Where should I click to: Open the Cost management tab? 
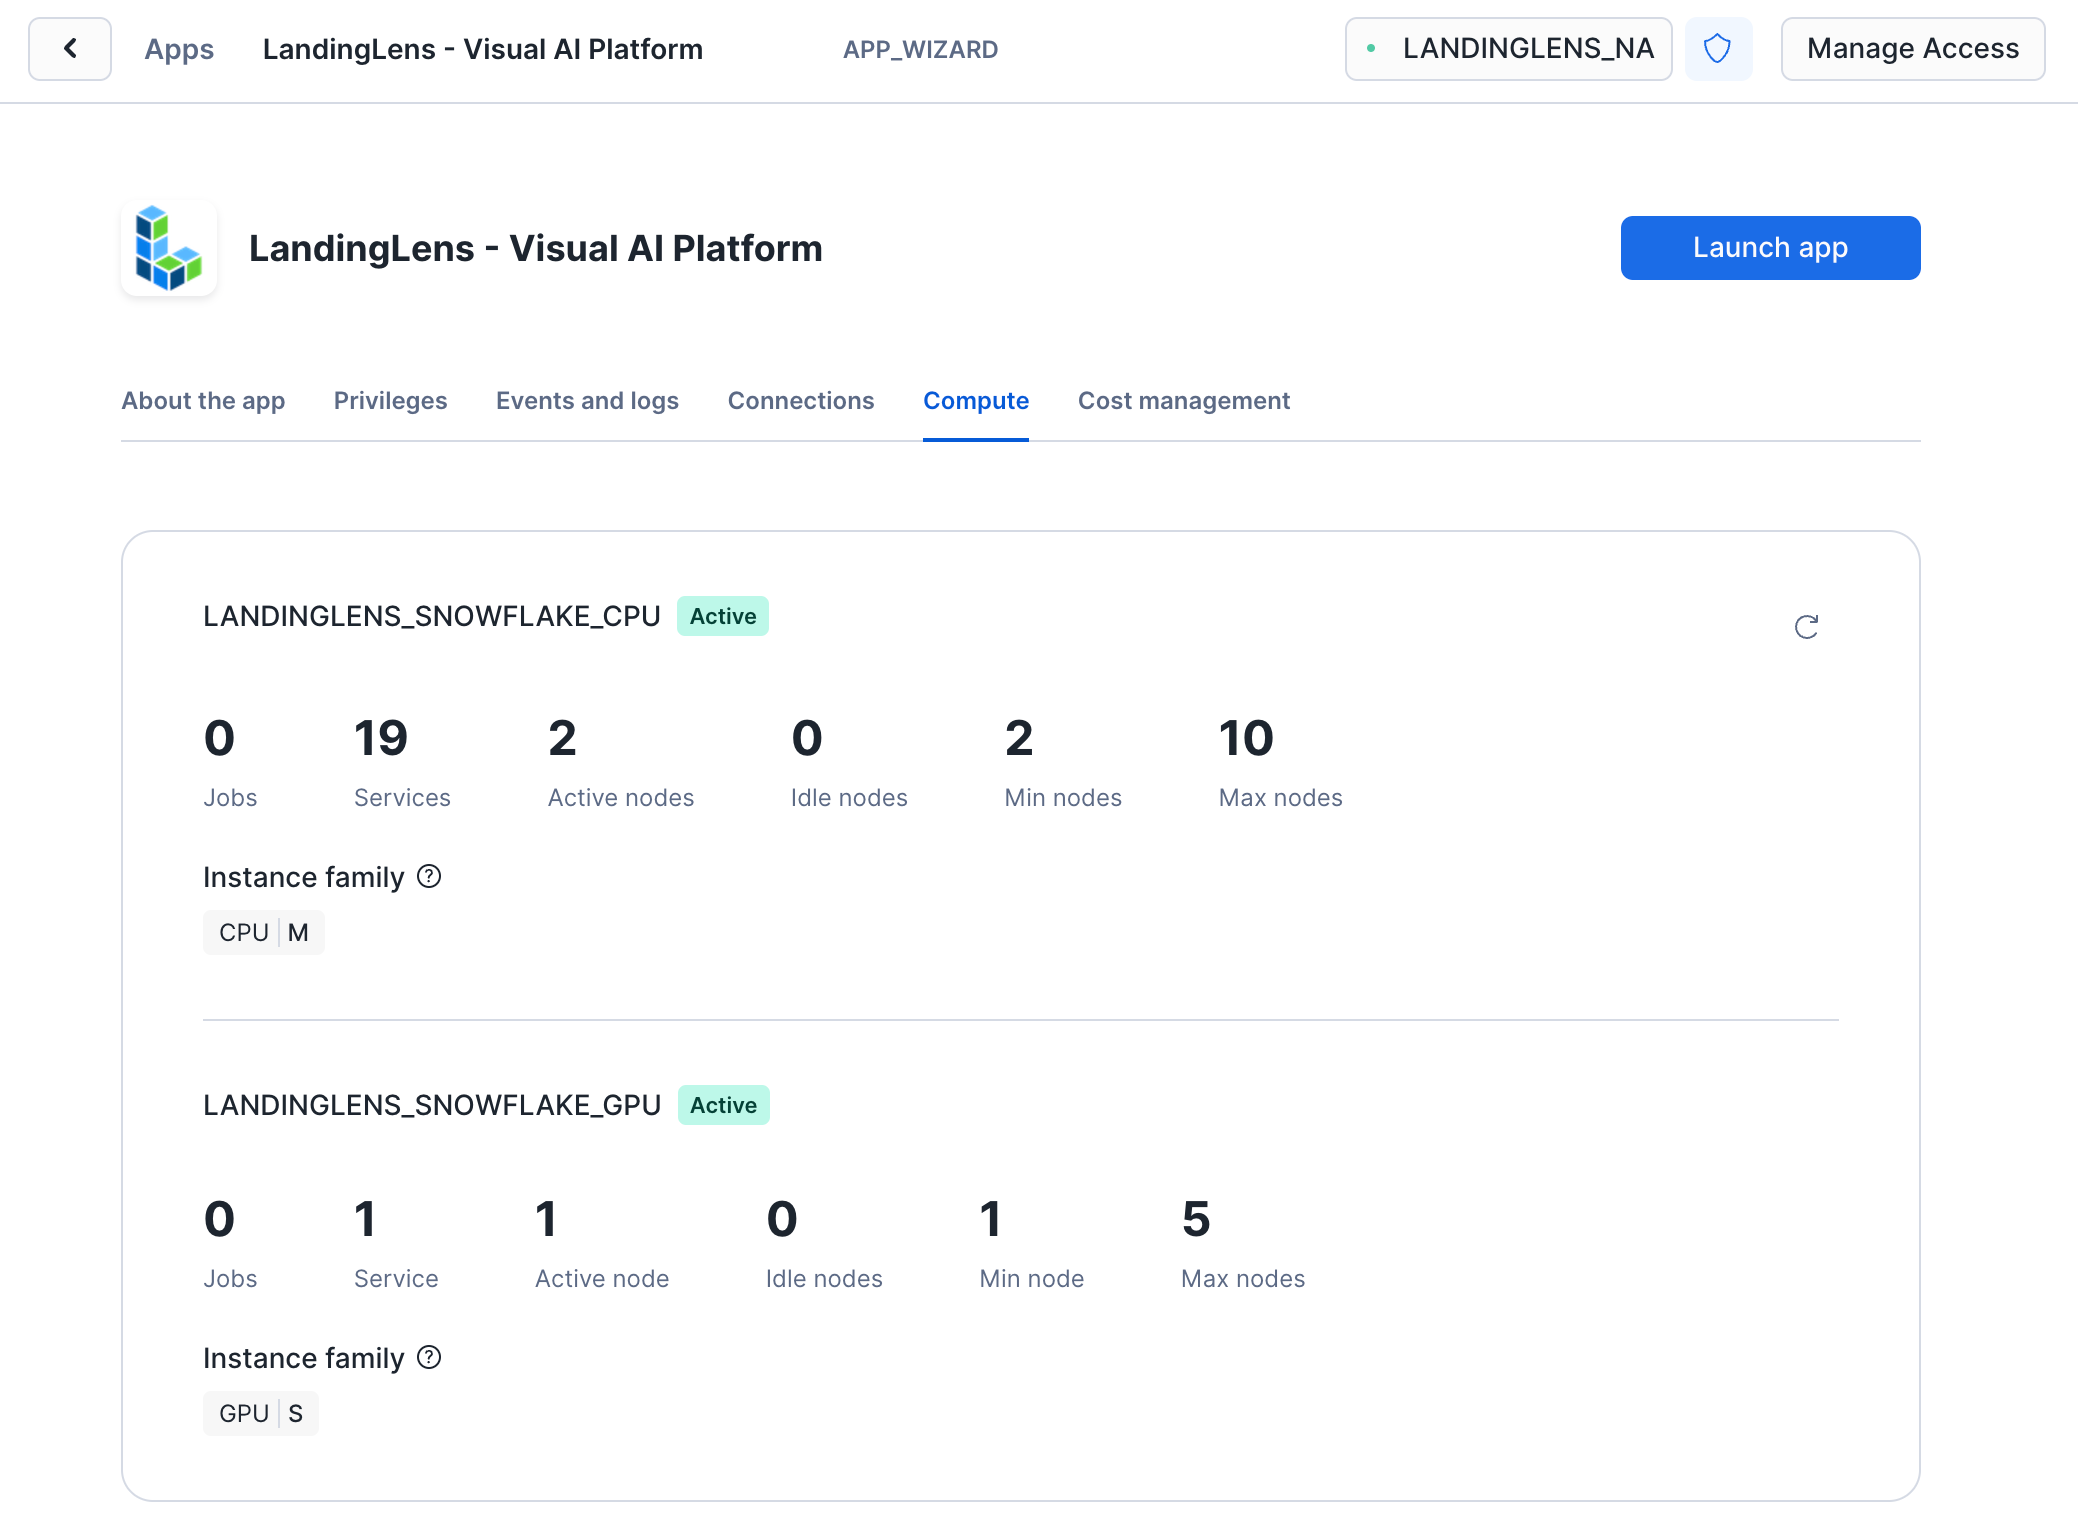click(1183, 401)
